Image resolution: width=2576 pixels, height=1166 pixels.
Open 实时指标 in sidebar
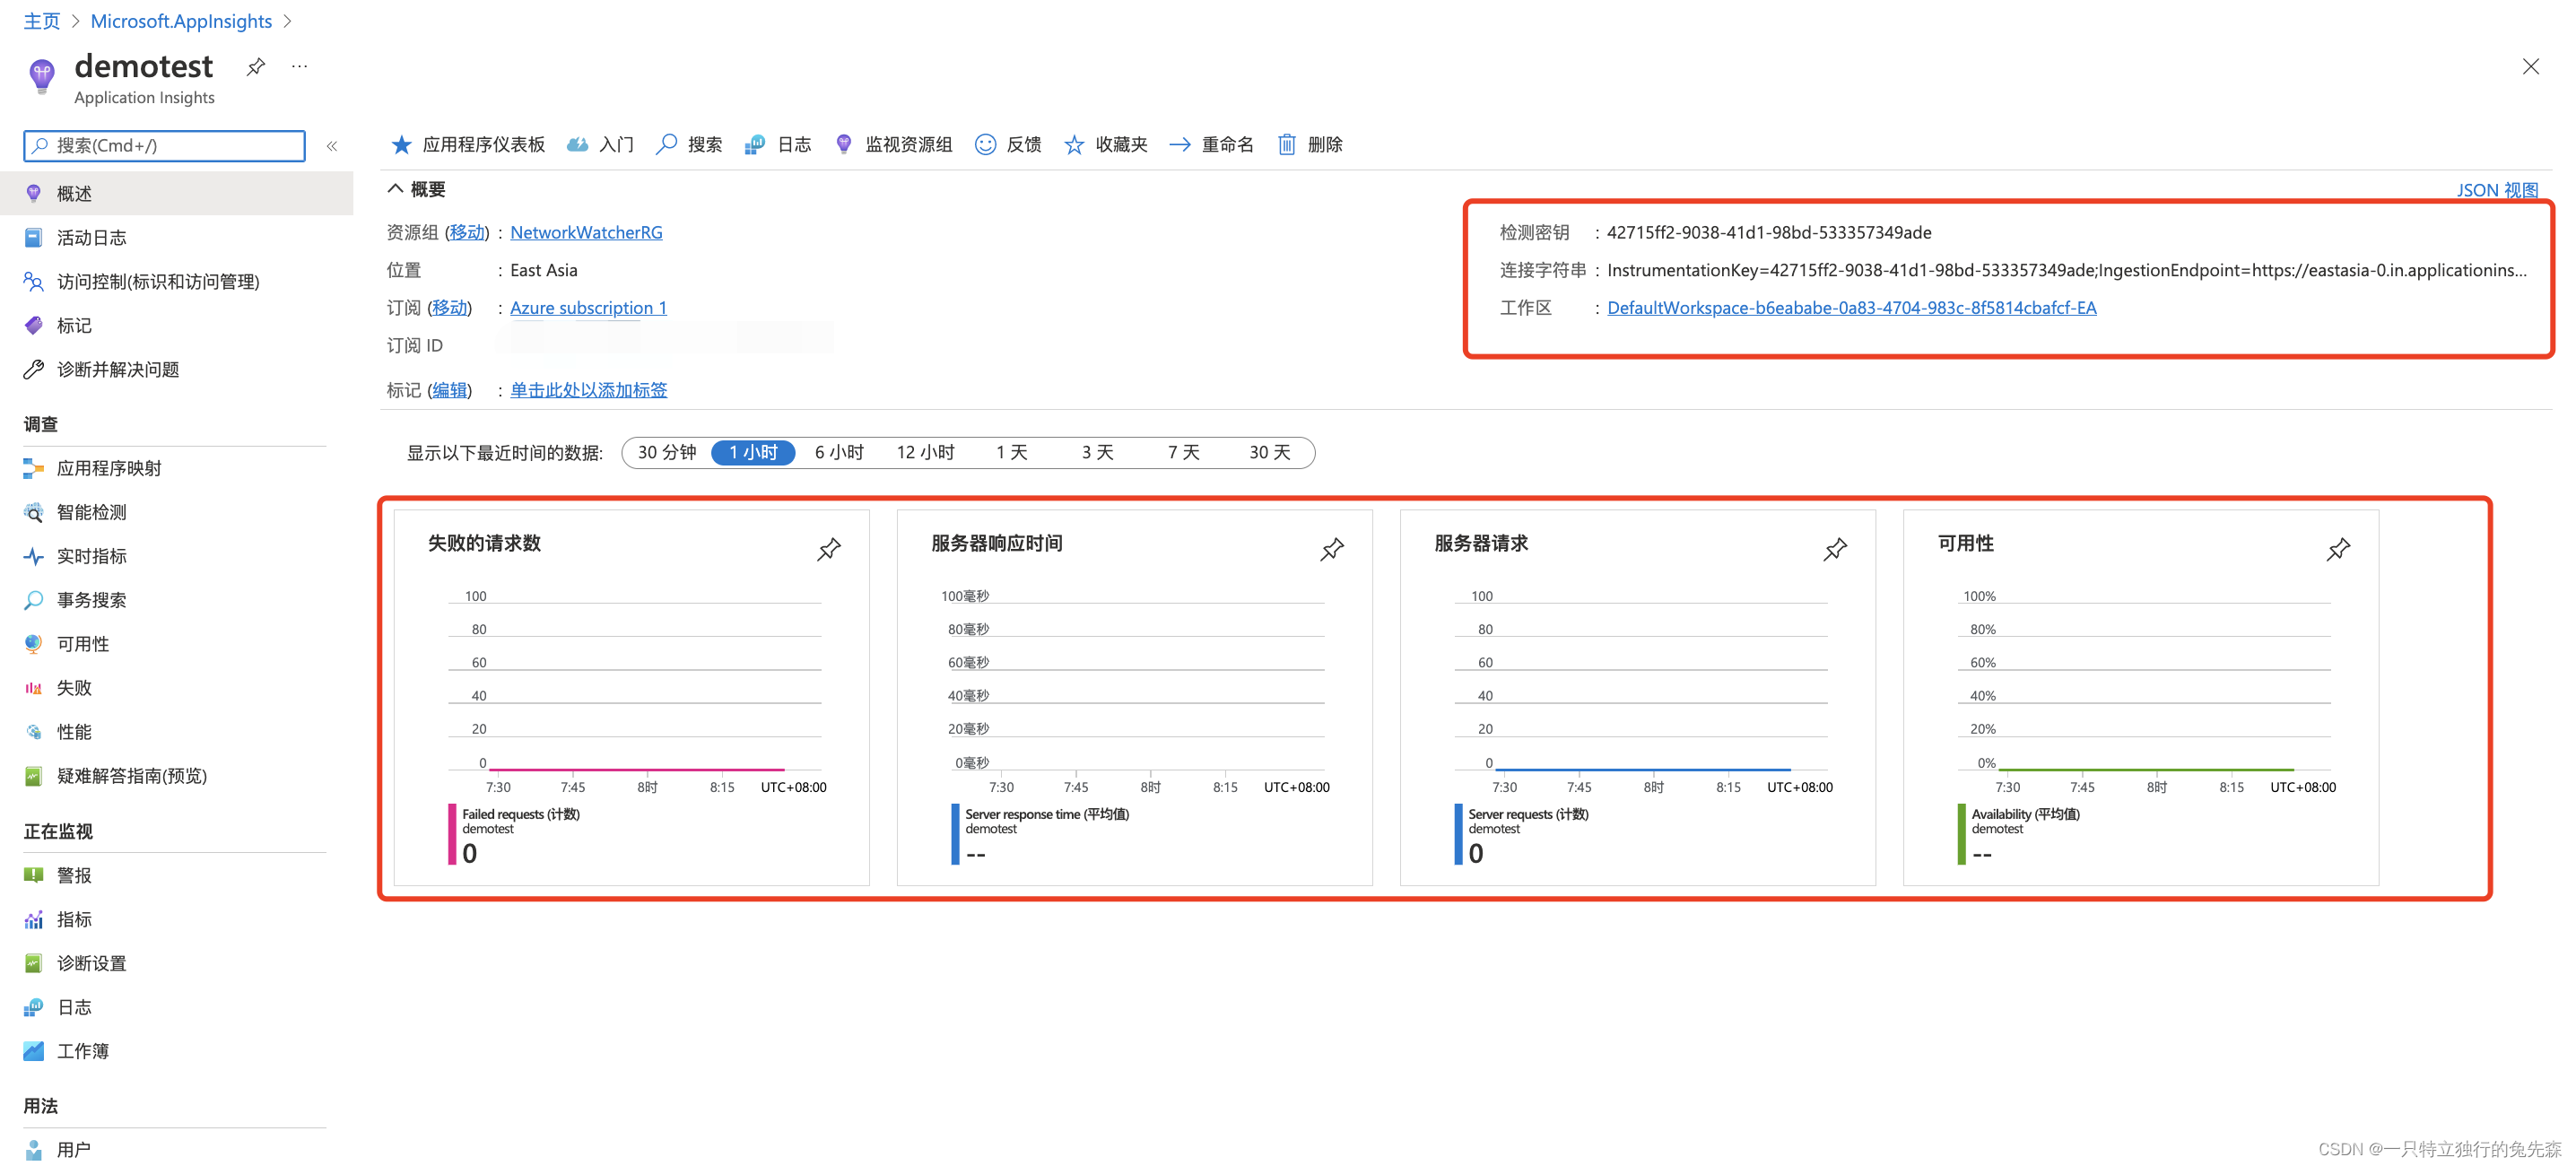tap(91, 556)
